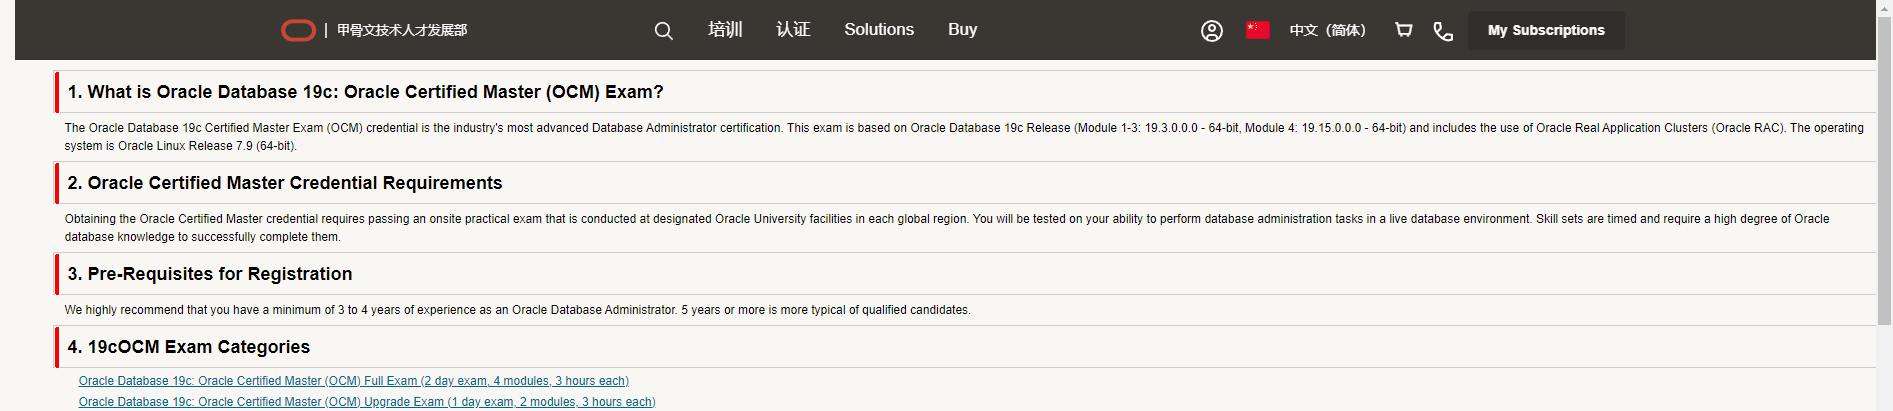Viewport: 1893px width, 411px height.
Task: Open the 中文（简体）language selector
Action: tap(1327, 30)
